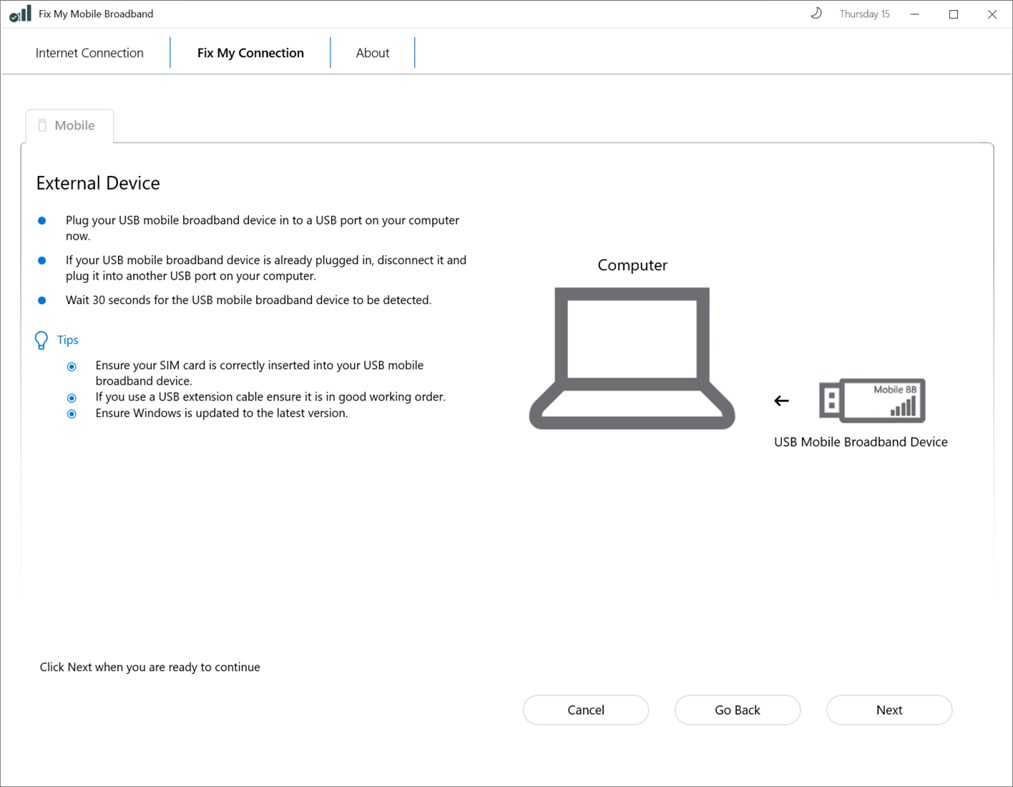This screenshot has width=1013, height=787.
Task: Select the SIM card tip radio bullet
Action: click(x=71, y=366)
